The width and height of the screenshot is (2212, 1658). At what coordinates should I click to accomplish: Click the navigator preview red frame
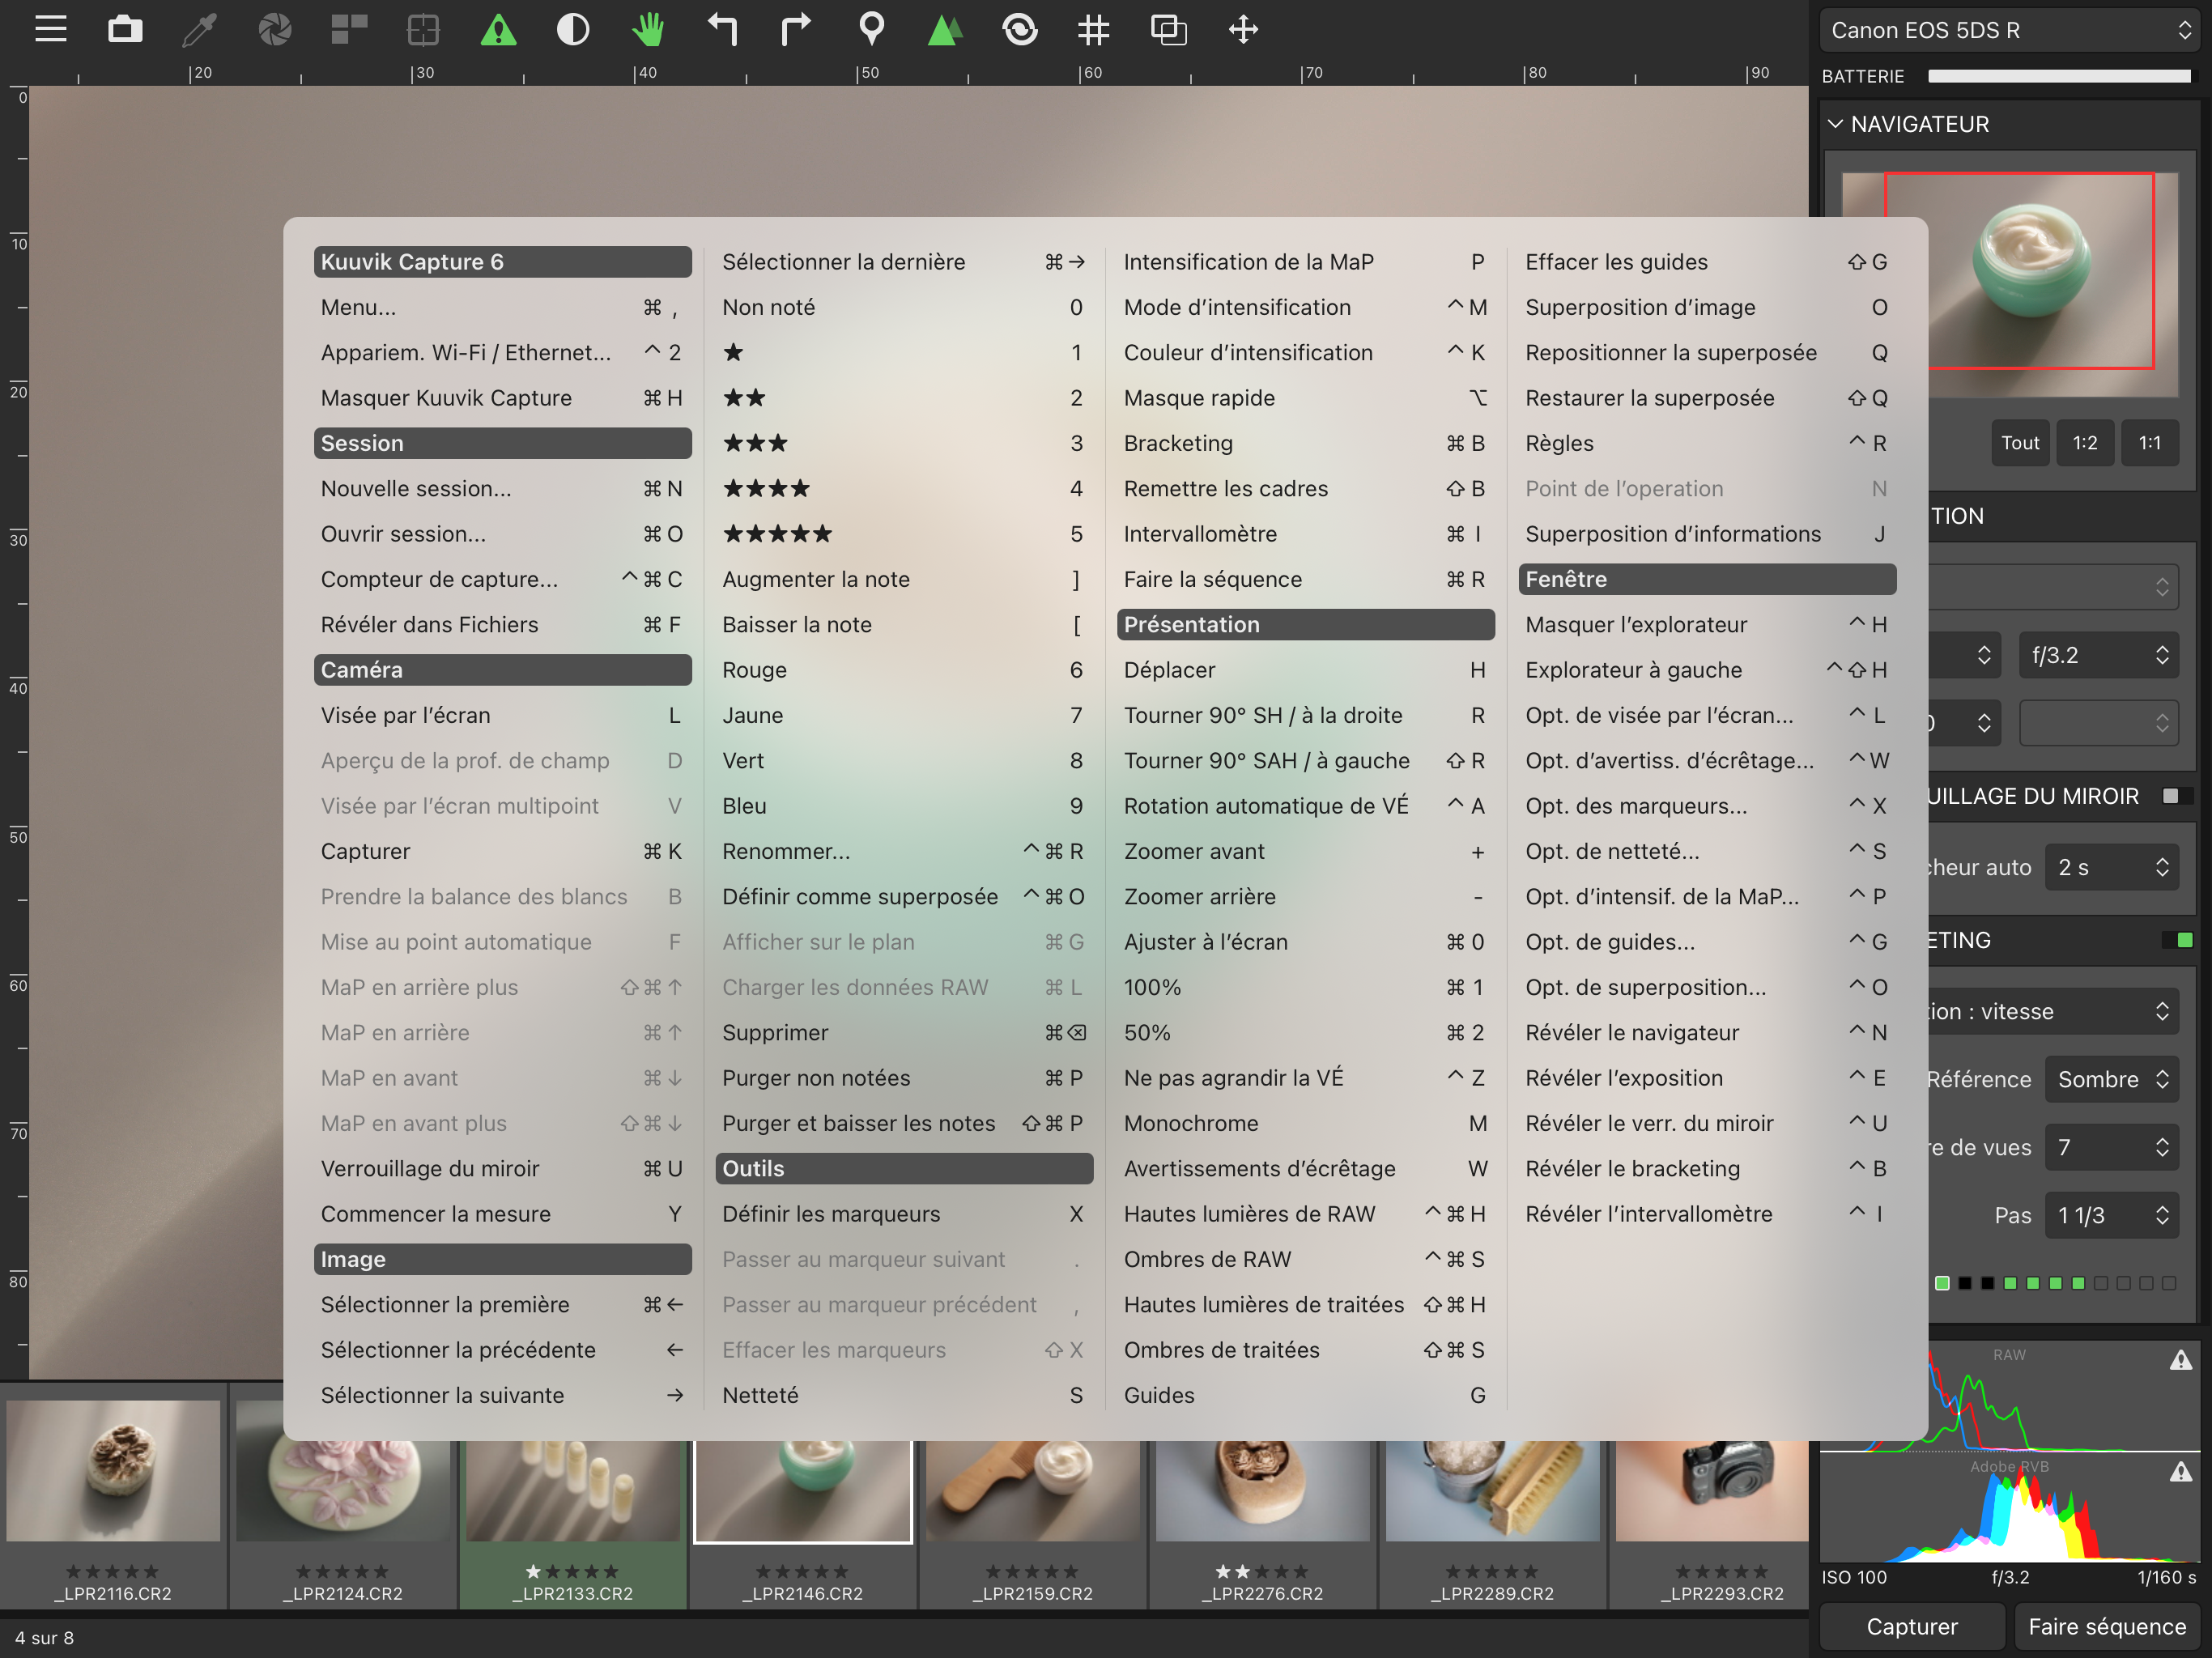click(x=2019, y=271)
